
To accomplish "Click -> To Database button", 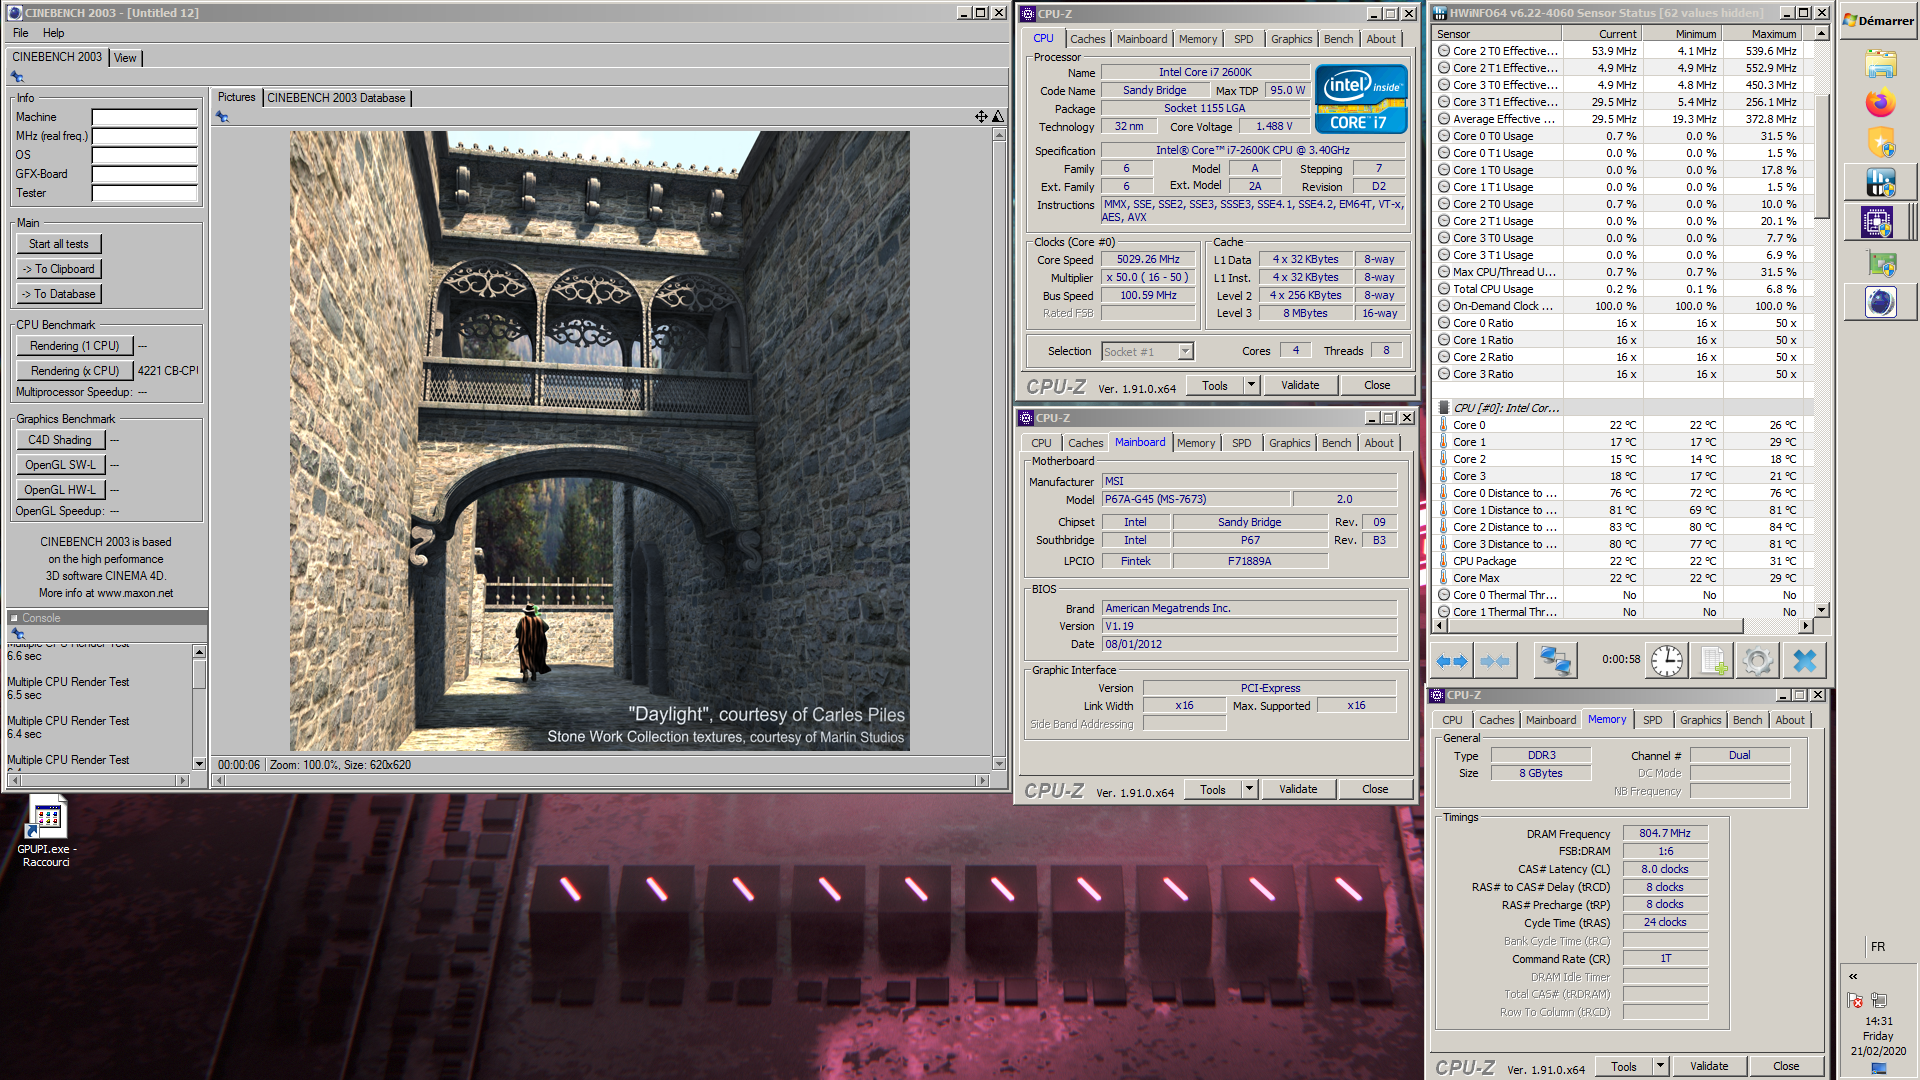I will (x=59, y=294).
